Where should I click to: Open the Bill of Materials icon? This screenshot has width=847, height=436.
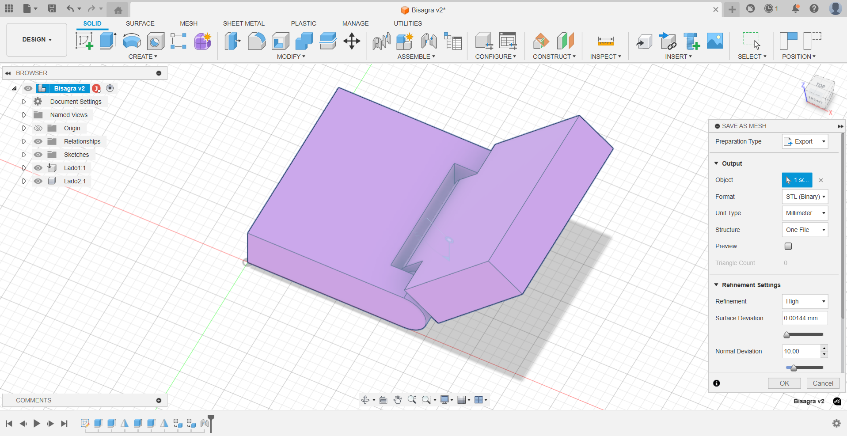pos(453,41)
